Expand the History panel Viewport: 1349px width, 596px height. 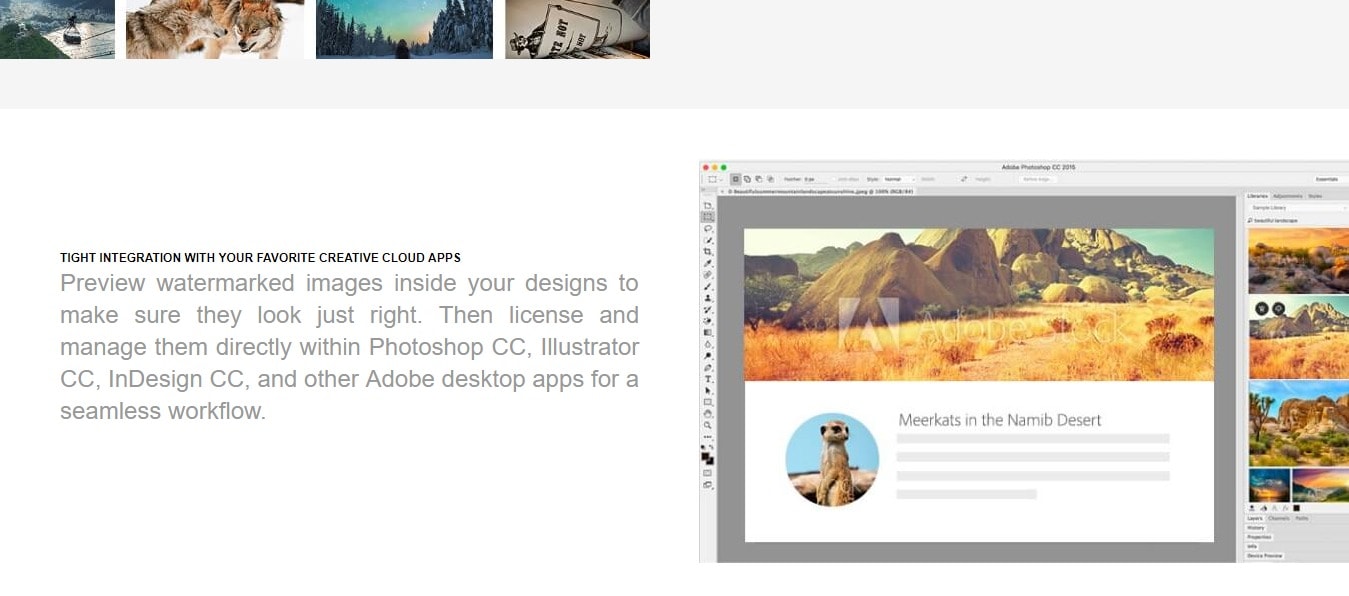(x=1256, y=528)
